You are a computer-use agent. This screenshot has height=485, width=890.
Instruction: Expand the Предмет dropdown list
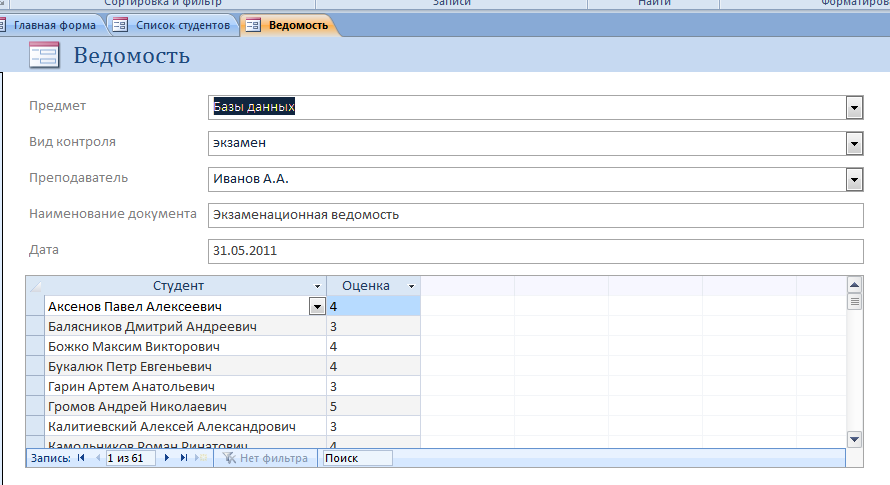point(854,107)
